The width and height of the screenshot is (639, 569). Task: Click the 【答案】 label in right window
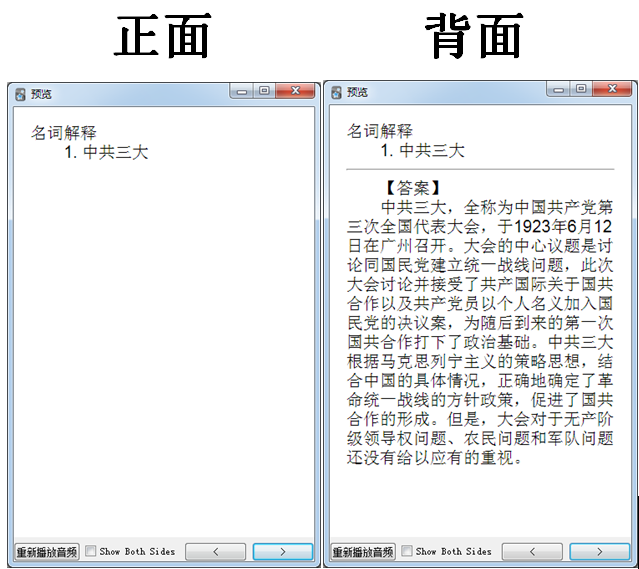[412, 188]
